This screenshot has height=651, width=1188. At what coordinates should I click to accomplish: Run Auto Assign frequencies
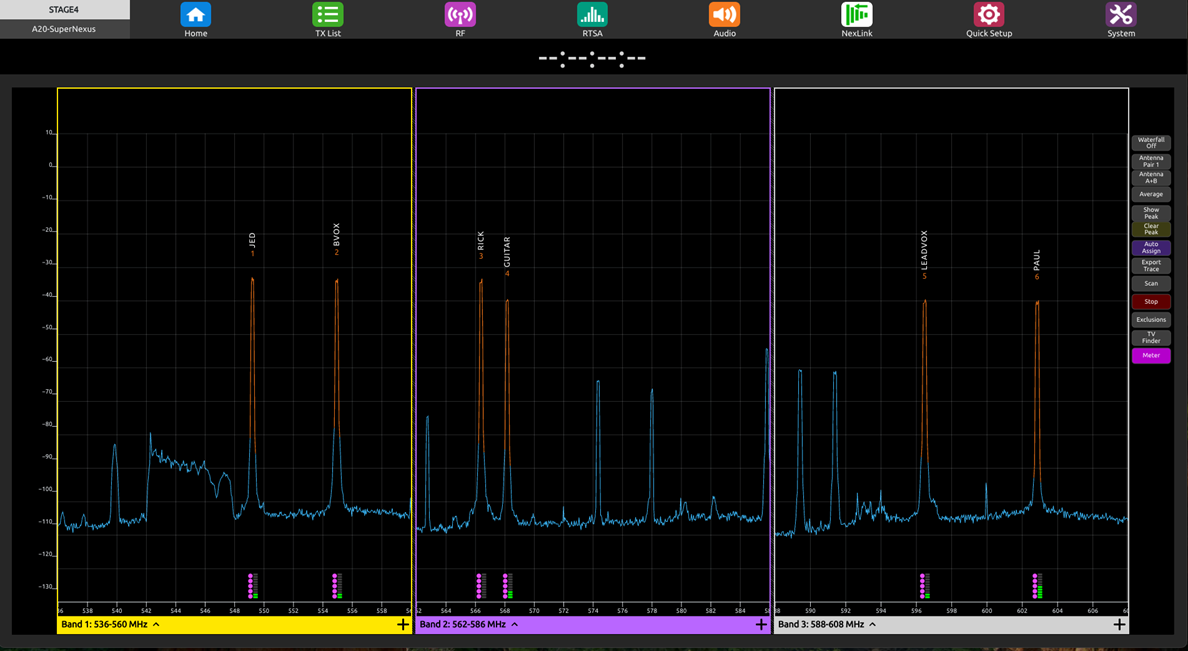click(1151, 248)
